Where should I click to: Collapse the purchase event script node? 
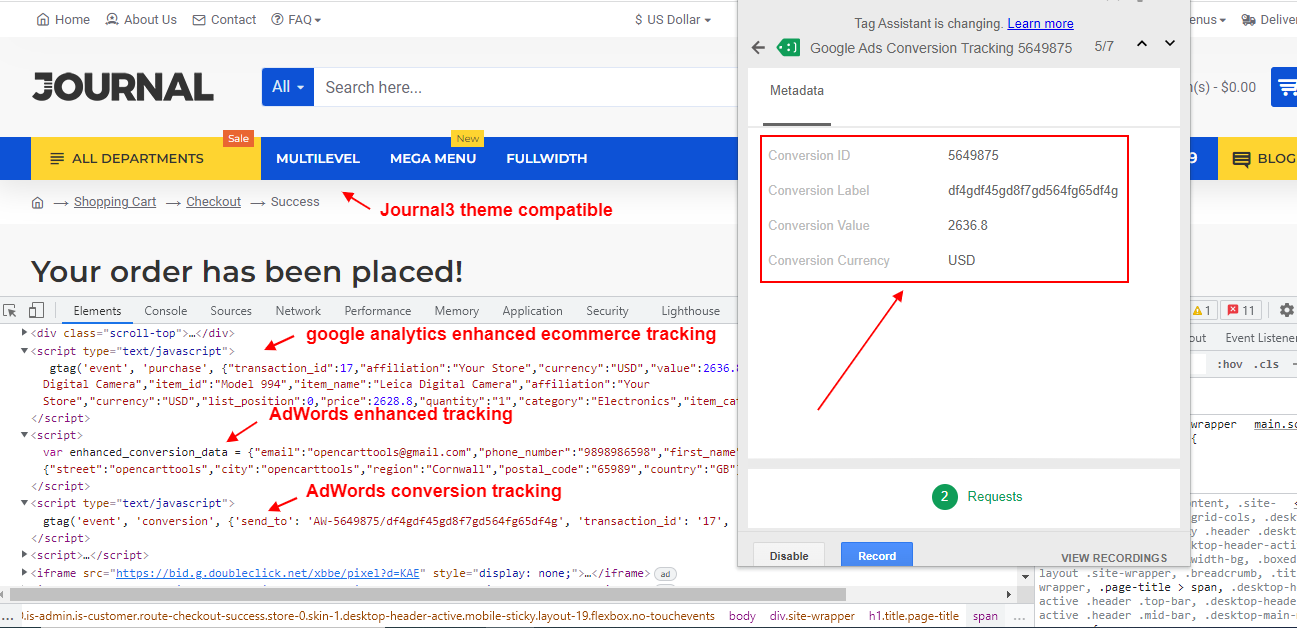[x=25, y=351]
